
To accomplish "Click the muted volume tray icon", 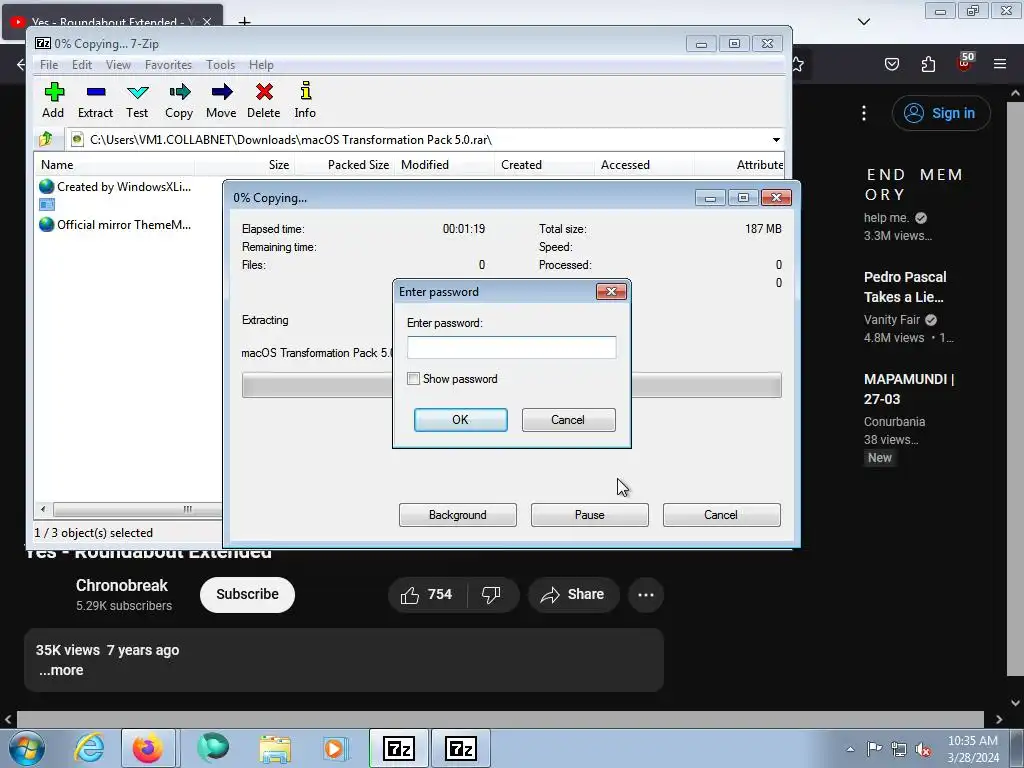I will (x=923, y=749).
